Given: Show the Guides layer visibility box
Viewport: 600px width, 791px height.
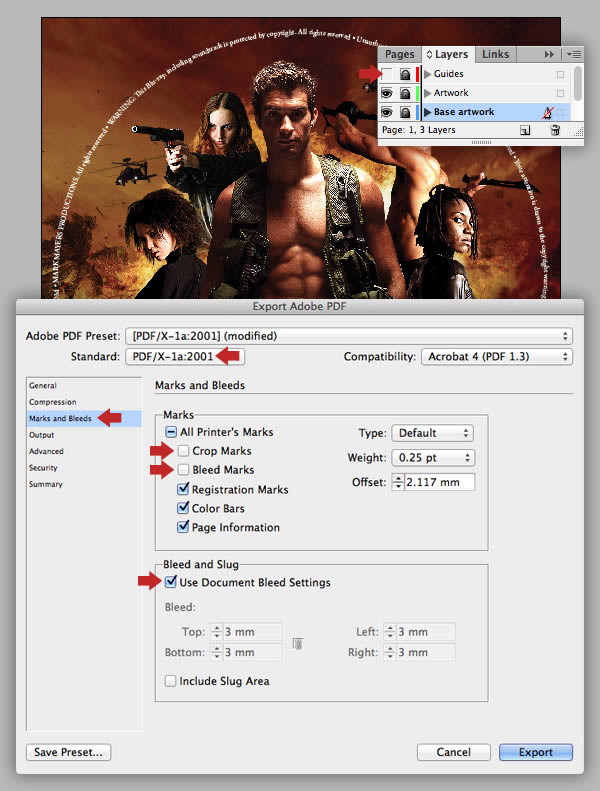Looking at the screenshot, I should click(387, 74).
